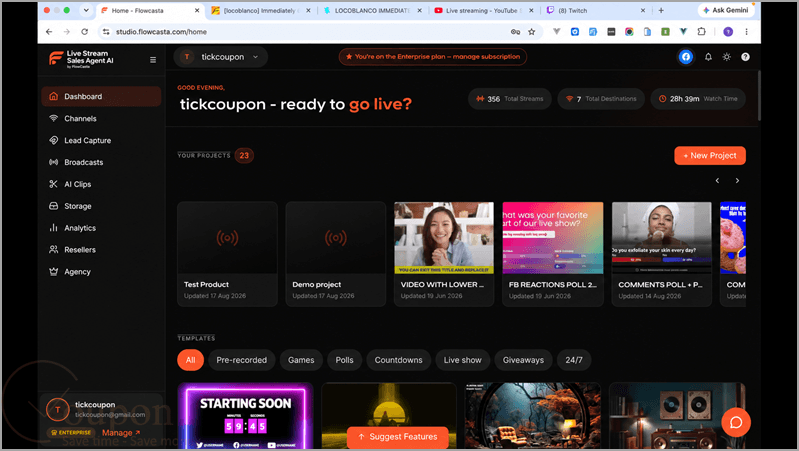Screen dimensions: 799x451
Task: Open the help question mark icon
Action: (x=745, y=57)
